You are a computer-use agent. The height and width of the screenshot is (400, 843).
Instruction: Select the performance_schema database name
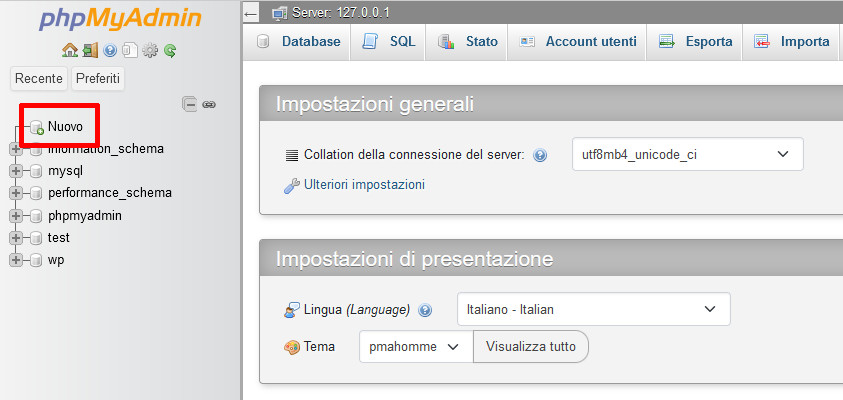110,193
